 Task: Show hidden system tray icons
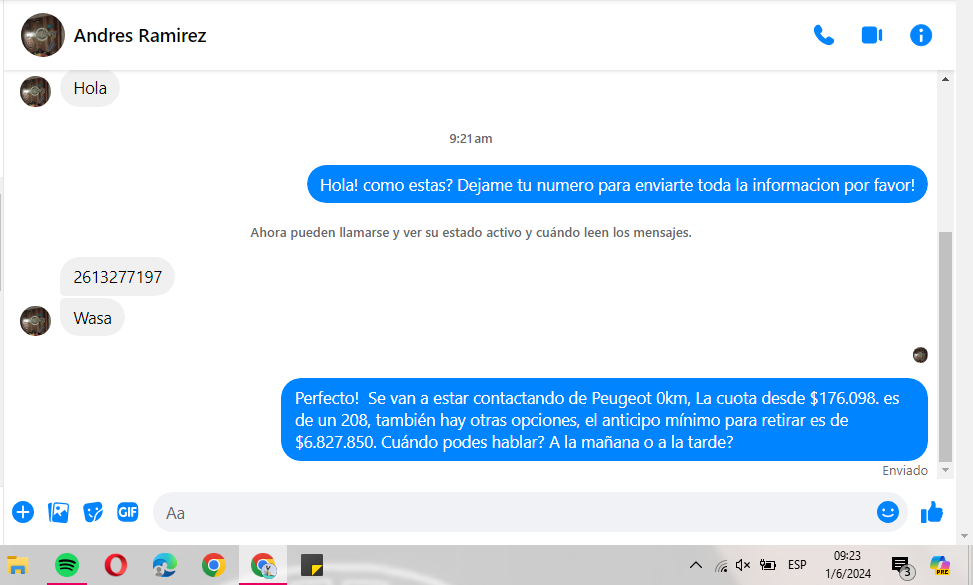point(696,565)
